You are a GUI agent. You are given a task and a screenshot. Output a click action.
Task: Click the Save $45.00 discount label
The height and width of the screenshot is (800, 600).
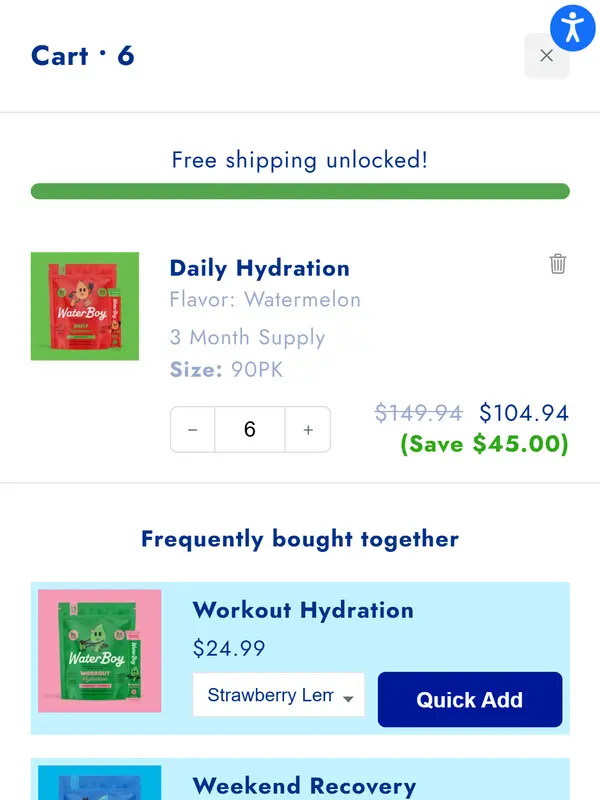pos(484,444)
